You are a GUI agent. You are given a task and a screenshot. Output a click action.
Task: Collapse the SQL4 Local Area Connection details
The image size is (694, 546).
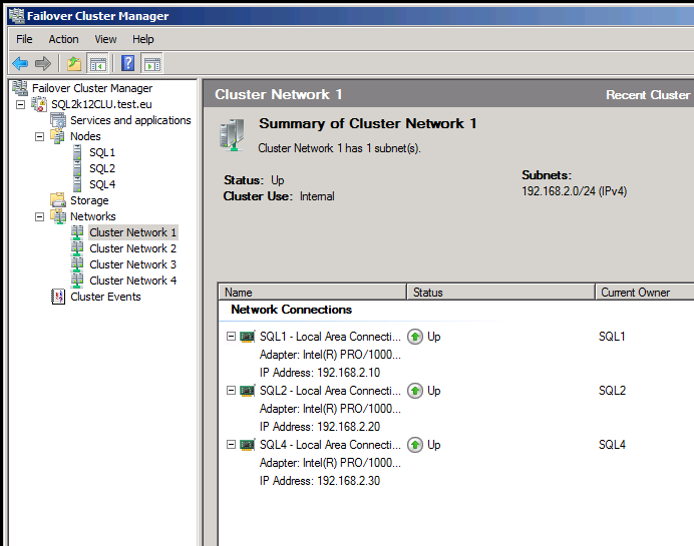tap(231, 445)
